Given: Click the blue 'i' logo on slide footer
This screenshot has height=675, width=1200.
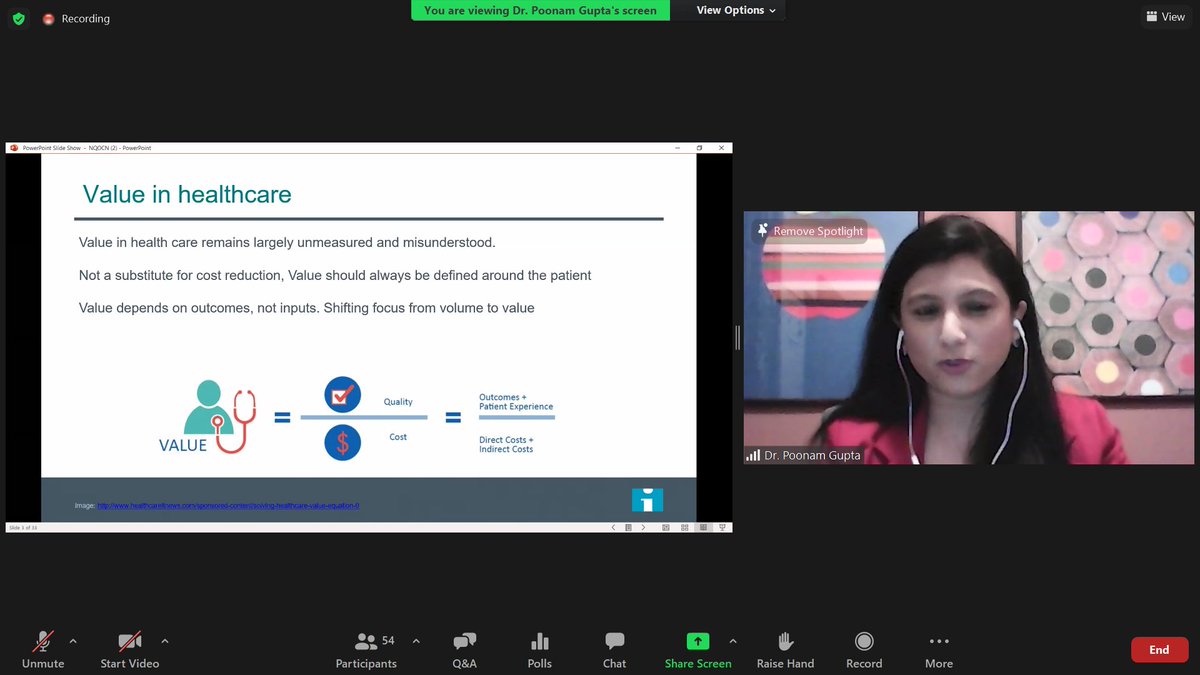Looking at the screenshot, I should pos(647,499).
